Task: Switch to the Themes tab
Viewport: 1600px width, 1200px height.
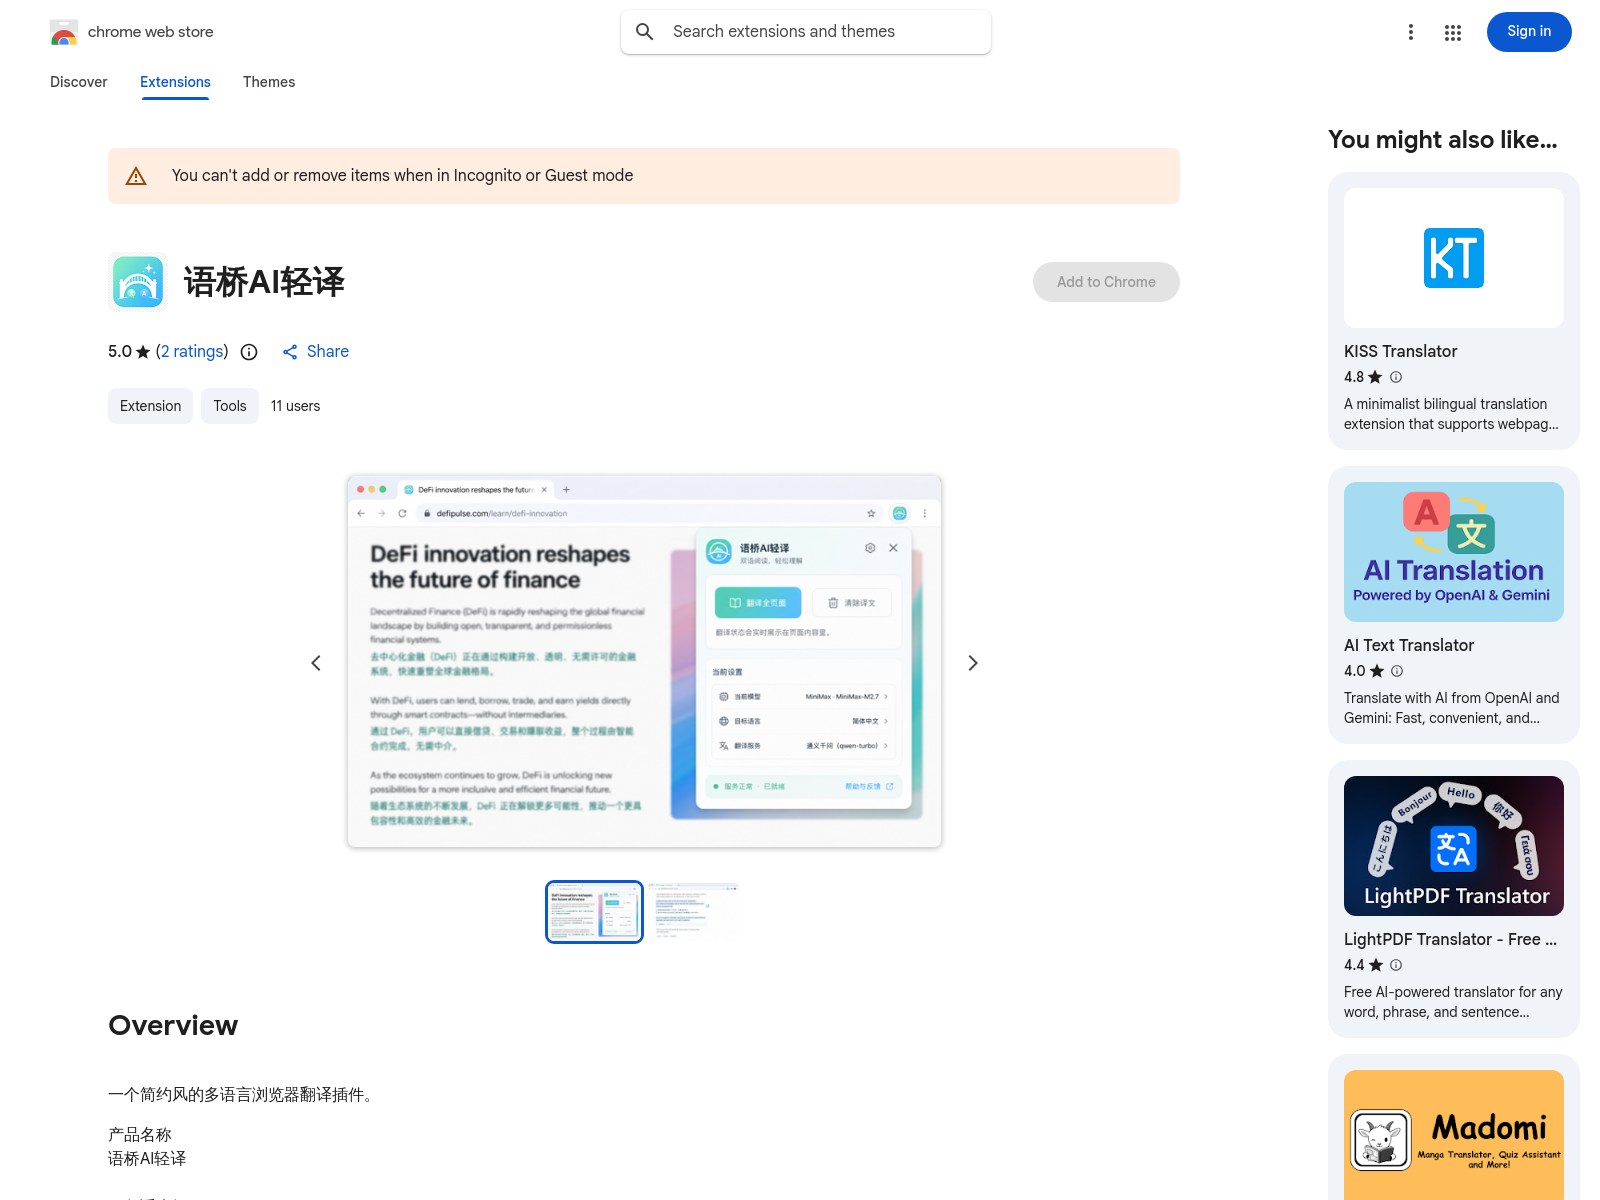Action: click(269, 82)
